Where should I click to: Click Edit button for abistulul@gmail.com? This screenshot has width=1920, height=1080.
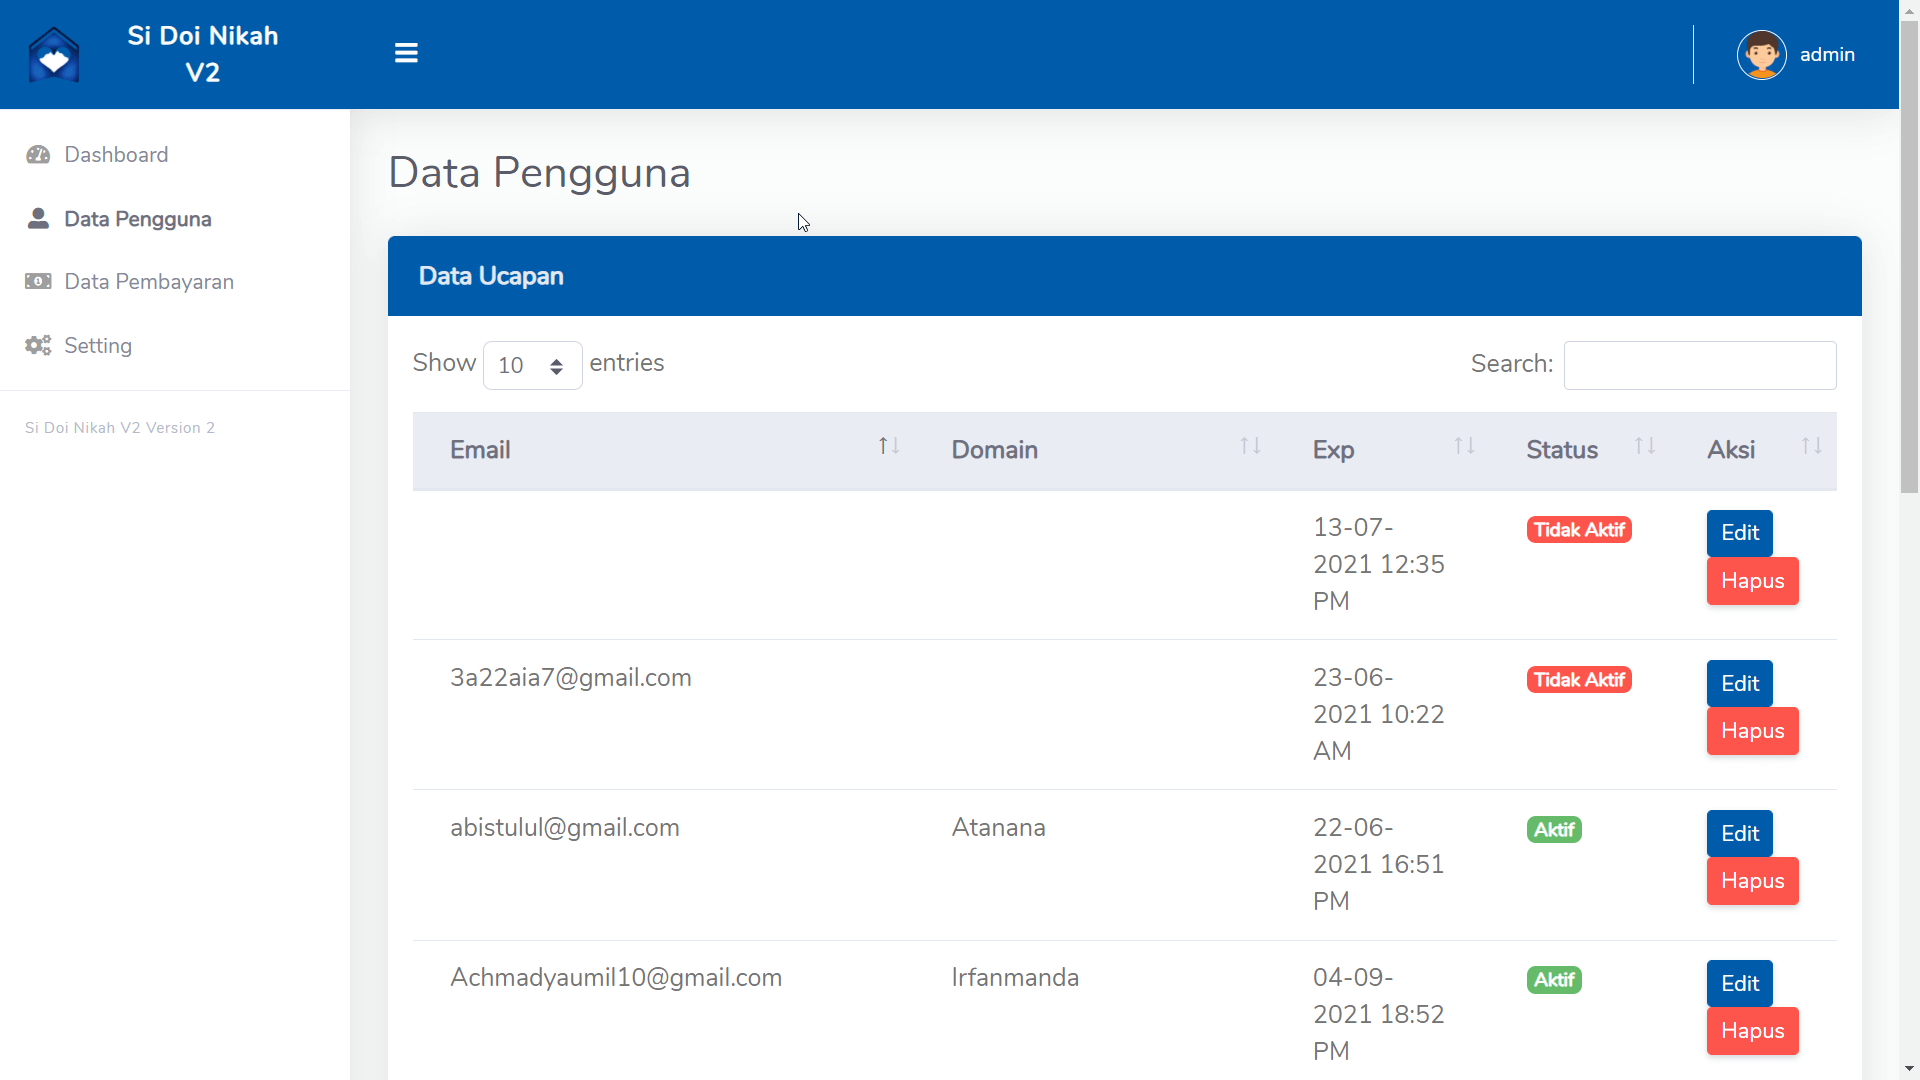click(1738, 833)
